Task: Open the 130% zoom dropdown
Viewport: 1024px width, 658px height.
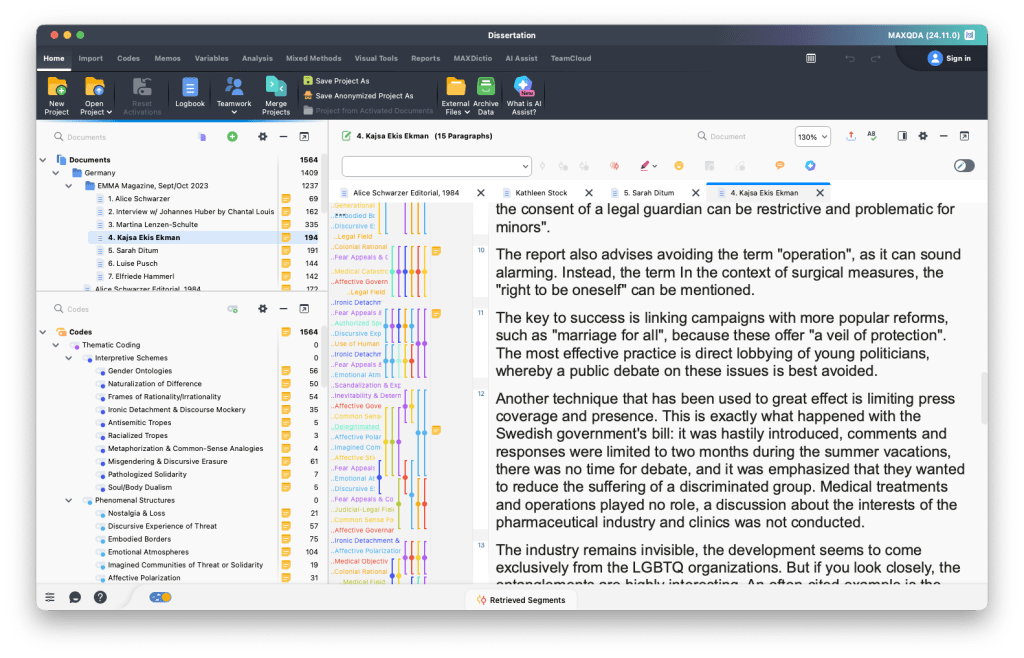Action: [x=812, y=136]
